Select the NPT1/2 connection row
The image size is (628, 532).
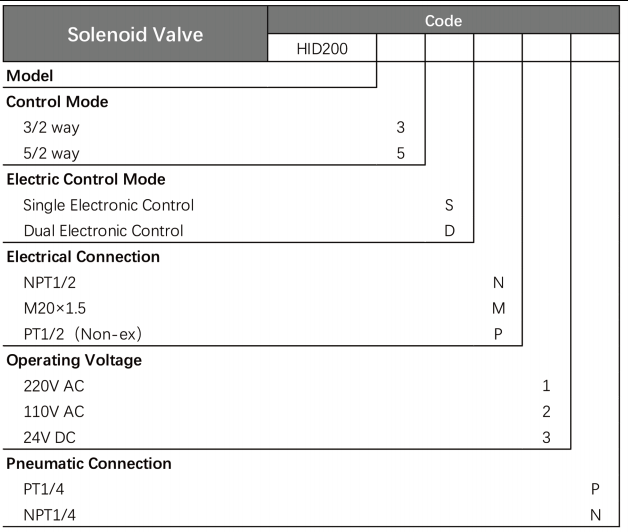[x=49, y=283]
